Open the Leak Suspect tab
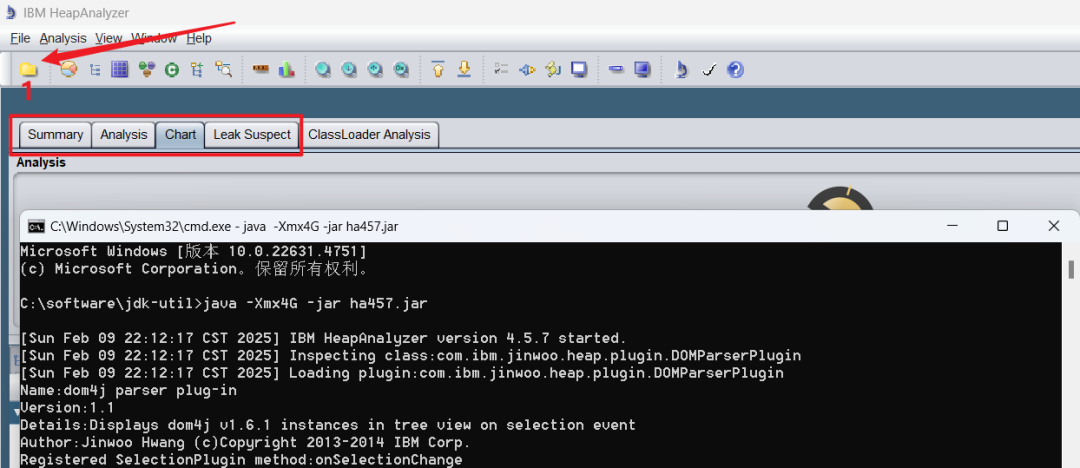Screen dimensions: 1080x468 tap(252, 134)
